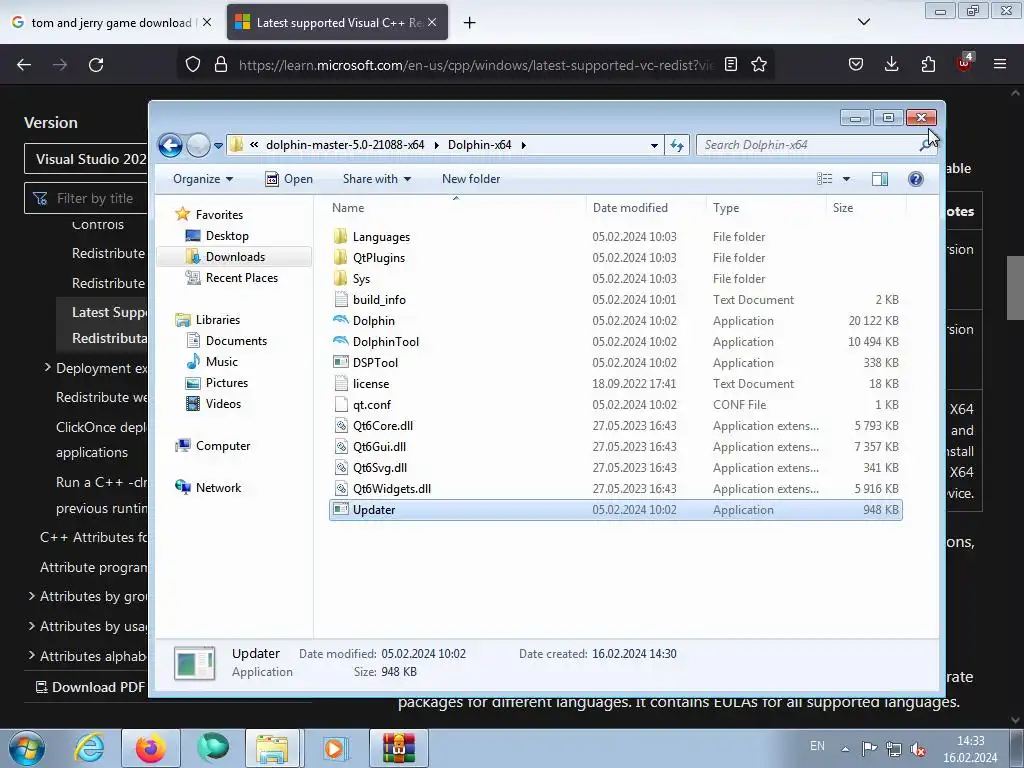This screenshot has width=1024, height=768.
Task: Select Updater application row
Action: coord(616,510)
